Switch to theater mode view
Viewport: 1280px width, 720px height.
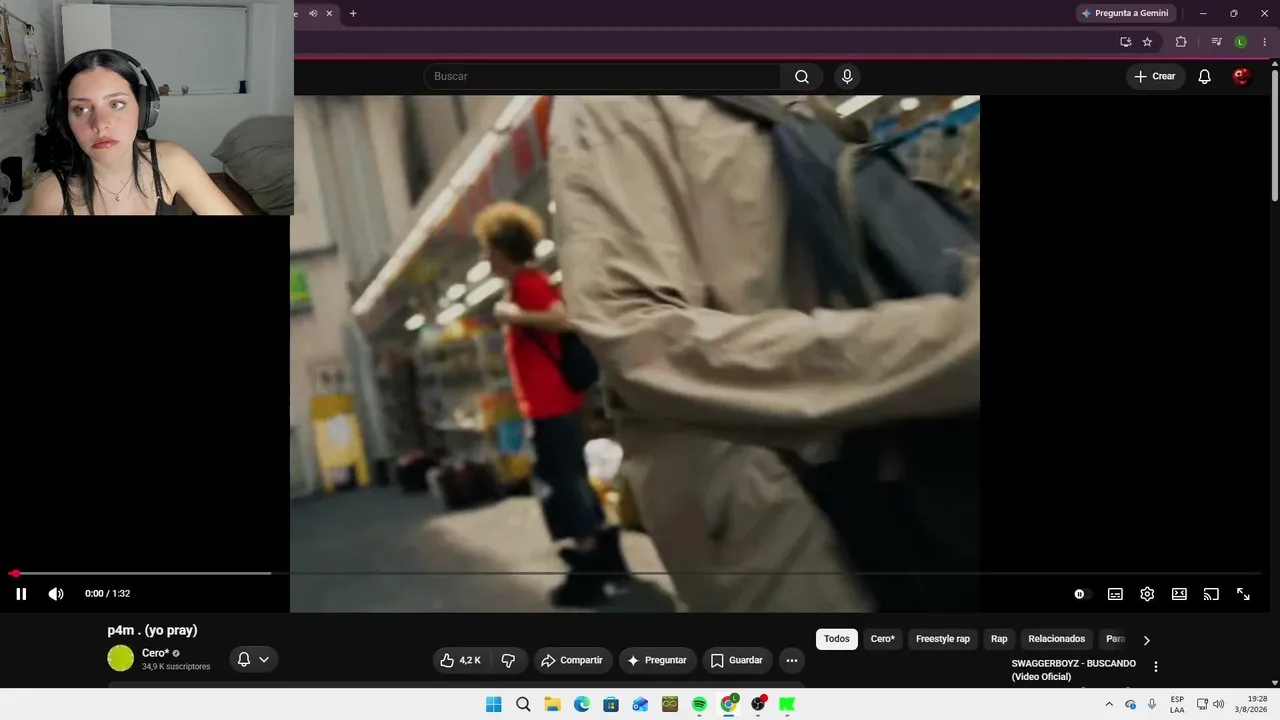[1179, 594]
